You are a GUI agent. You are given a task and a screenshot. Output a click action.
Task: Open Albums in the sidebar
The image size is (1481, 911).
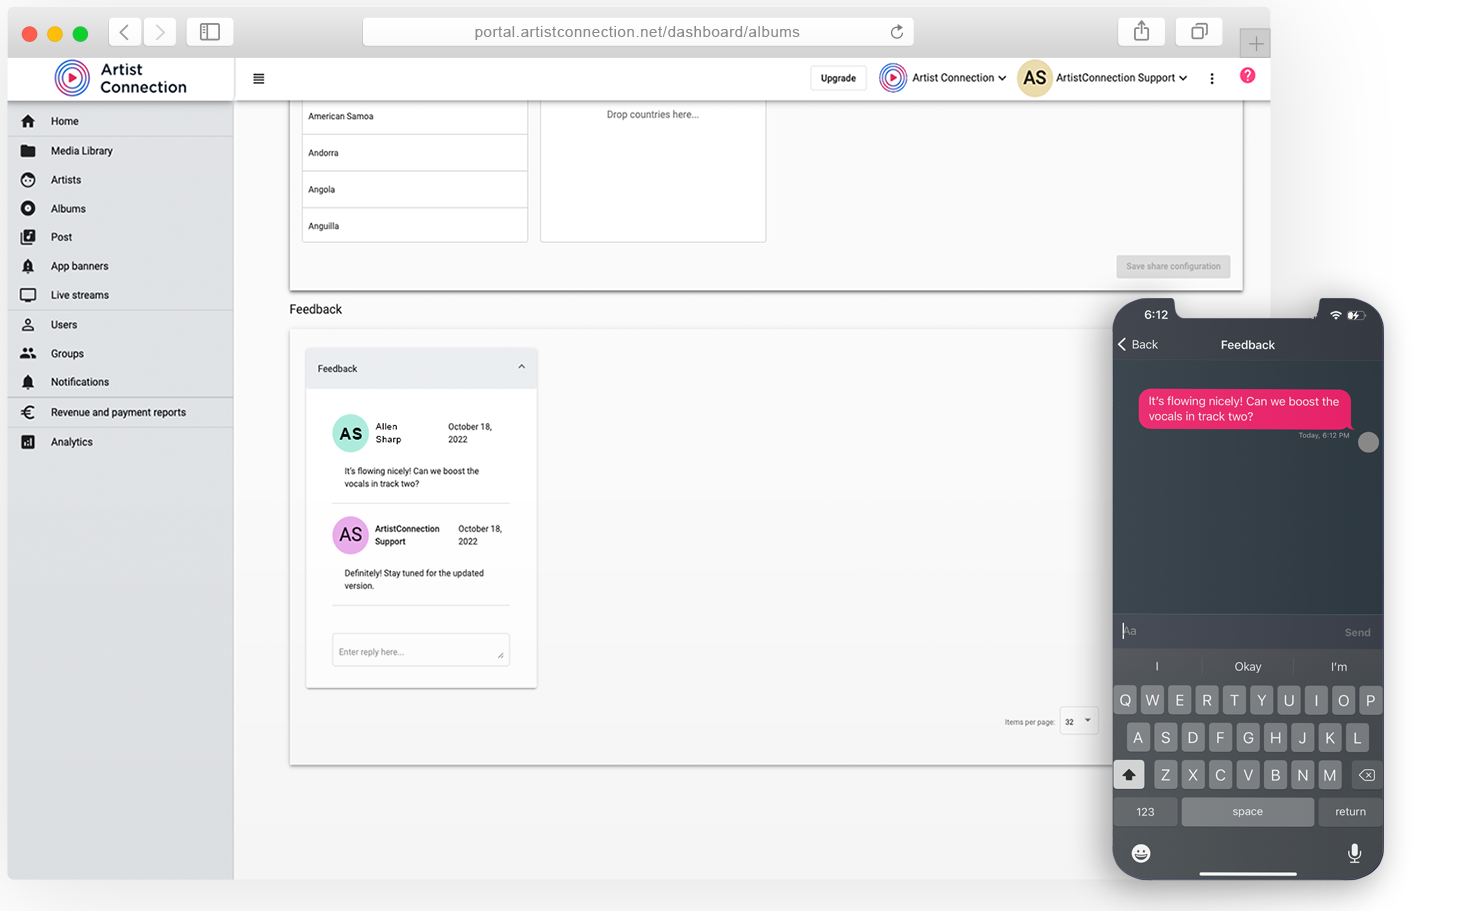click(x=68, y=209)
